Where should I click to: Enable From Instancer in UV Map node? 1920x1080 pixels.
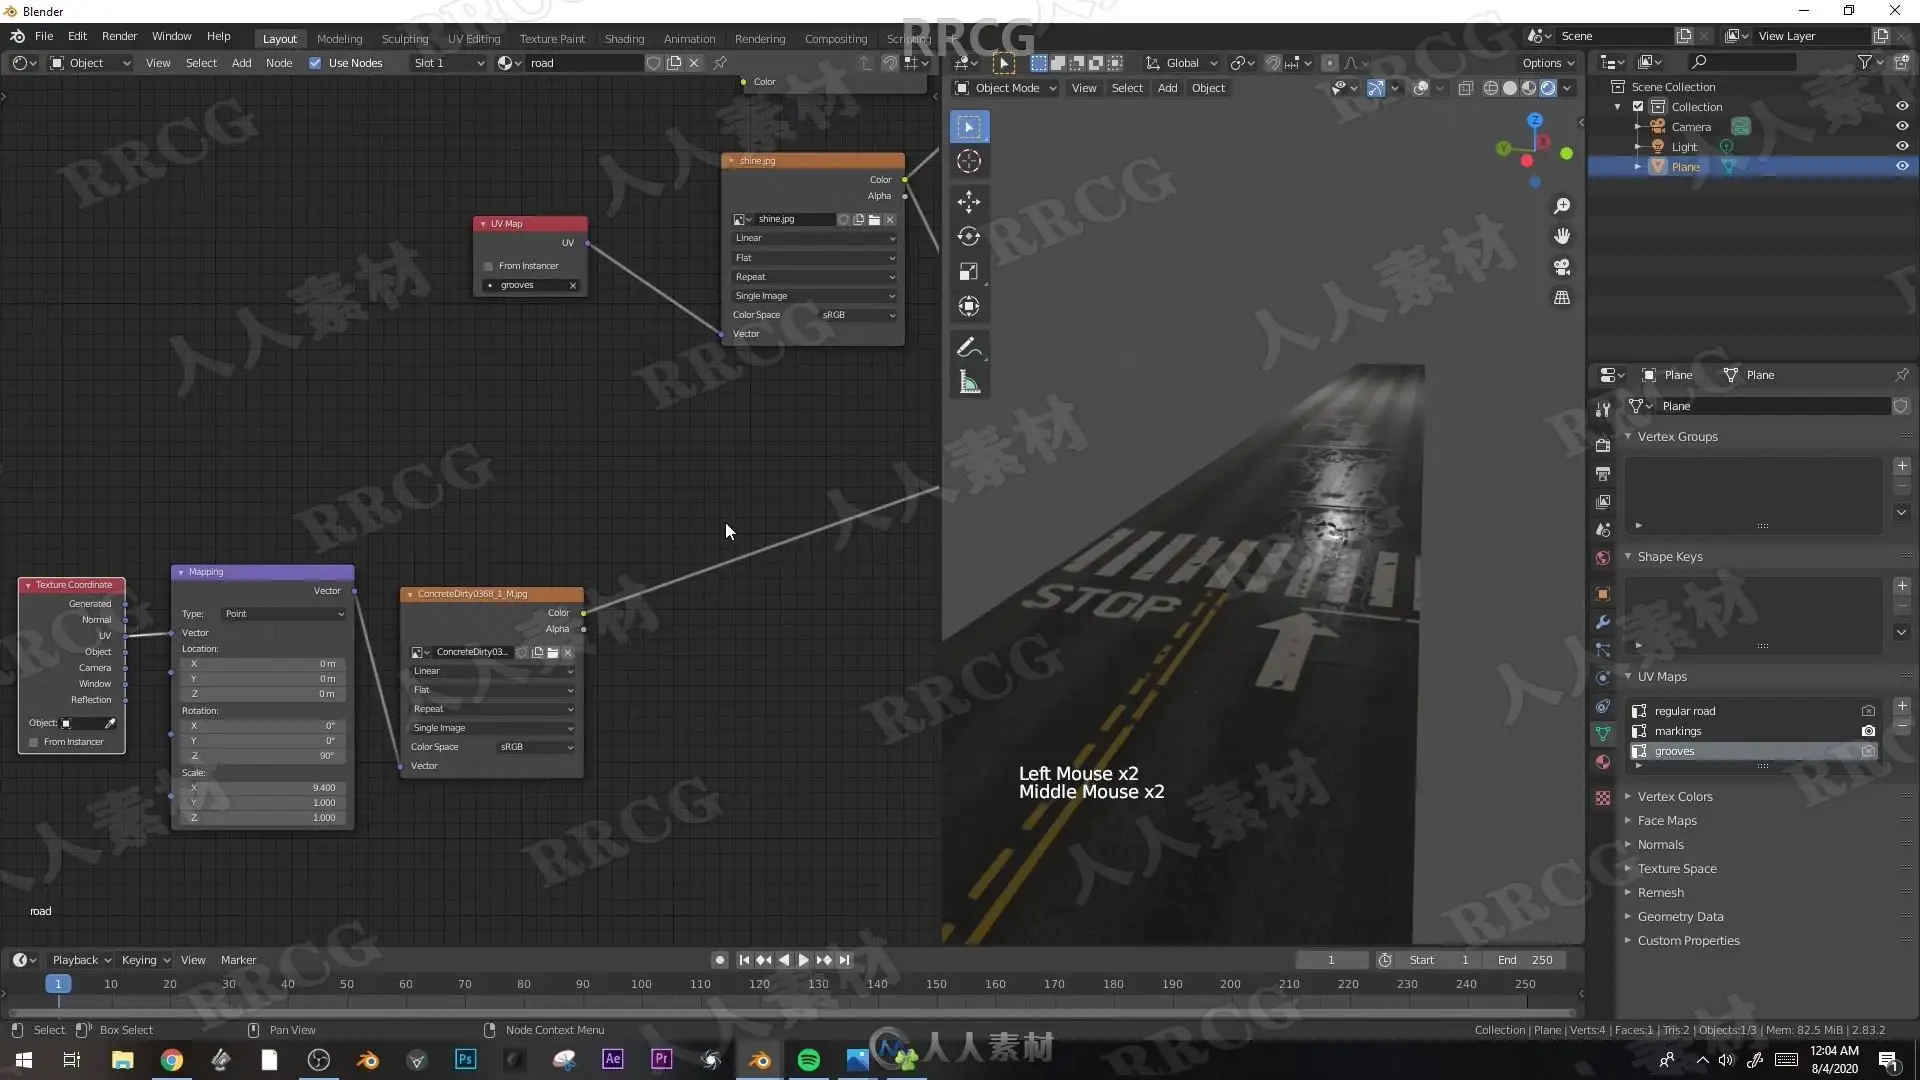point(488,266)
